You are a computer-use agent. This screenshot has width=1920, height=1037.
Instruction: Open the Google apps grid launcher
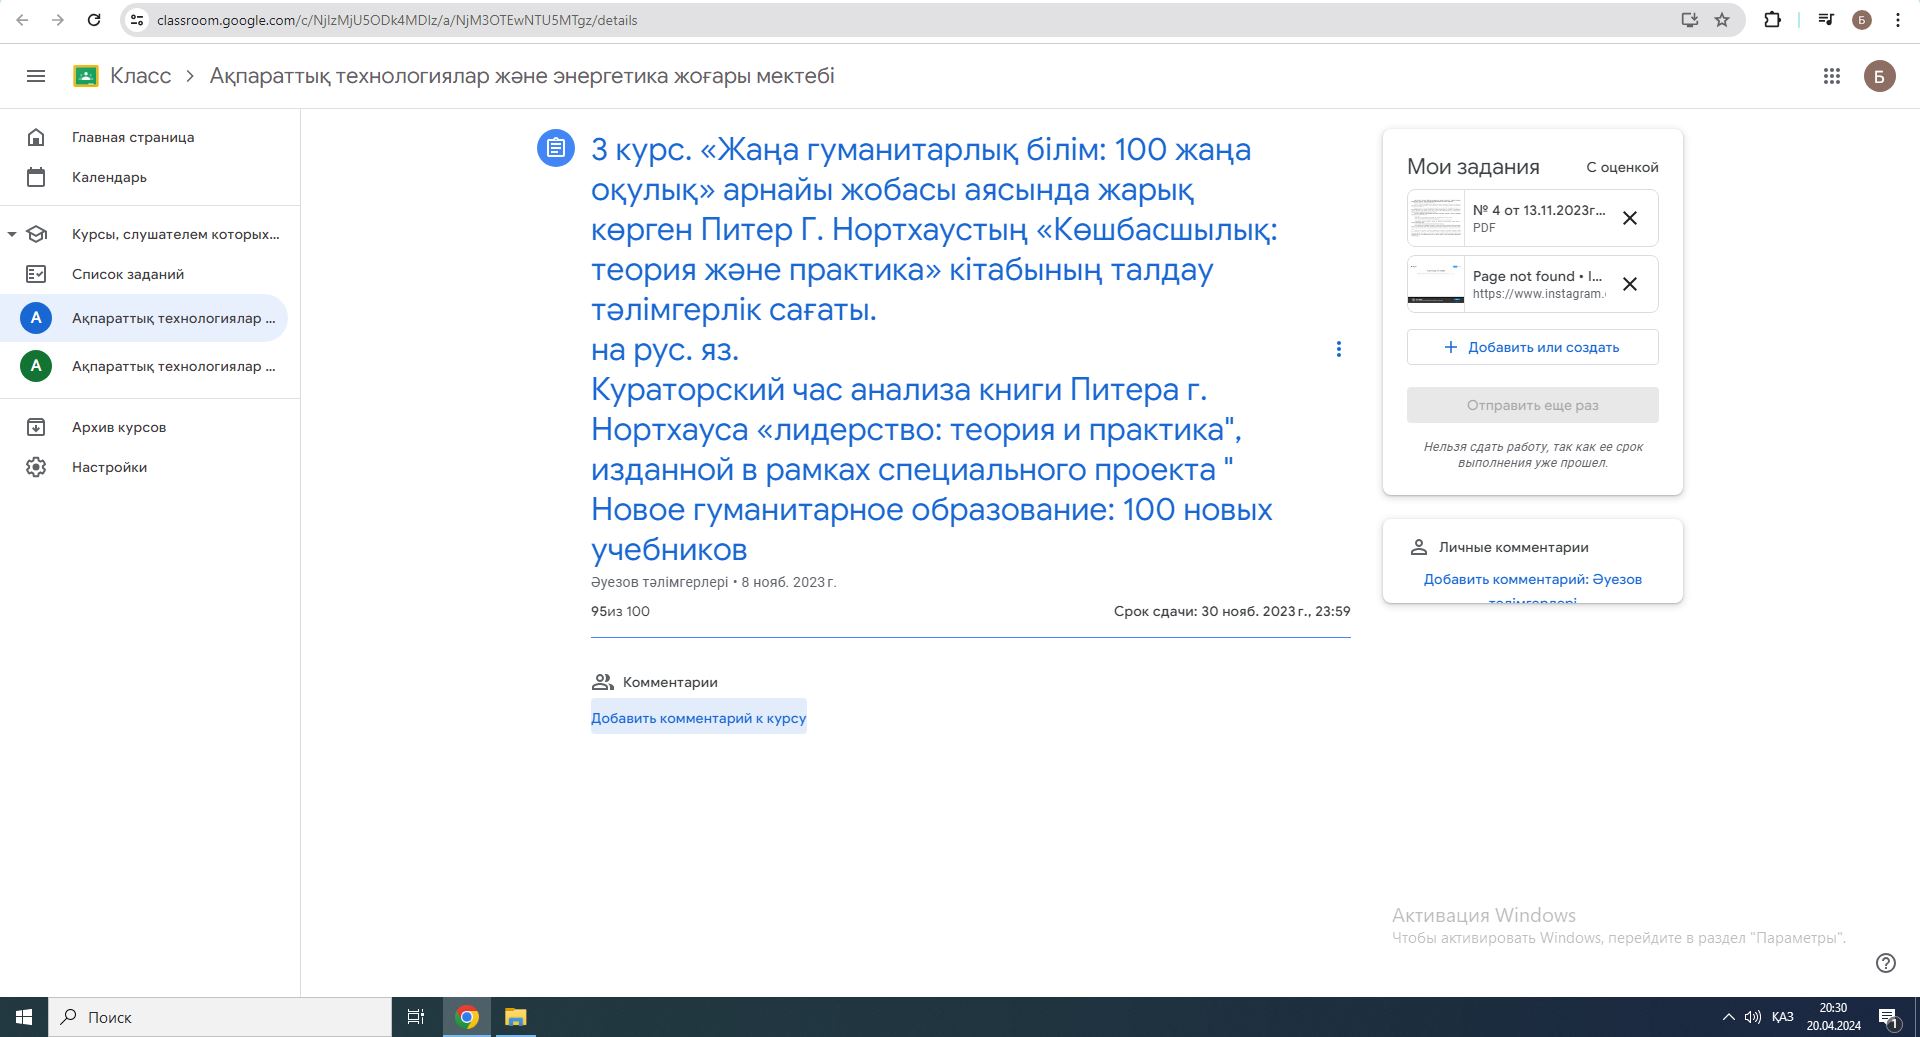(1833, 76)
